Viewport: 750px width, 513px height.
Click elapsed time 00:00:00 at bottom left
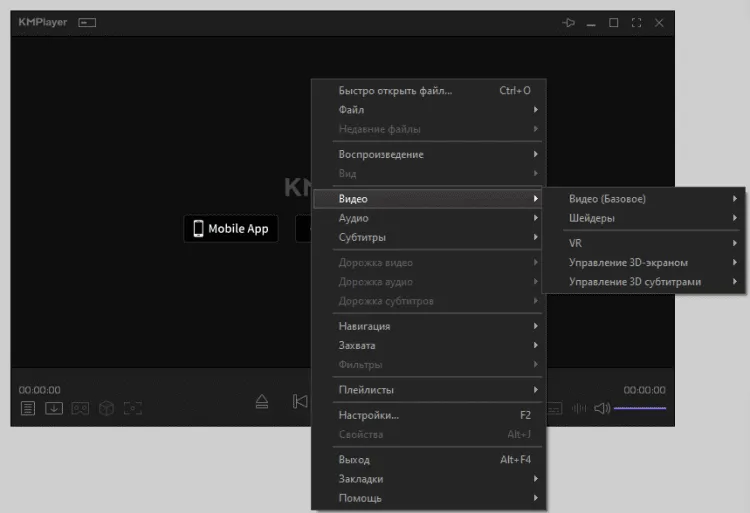tap(40, 390)
